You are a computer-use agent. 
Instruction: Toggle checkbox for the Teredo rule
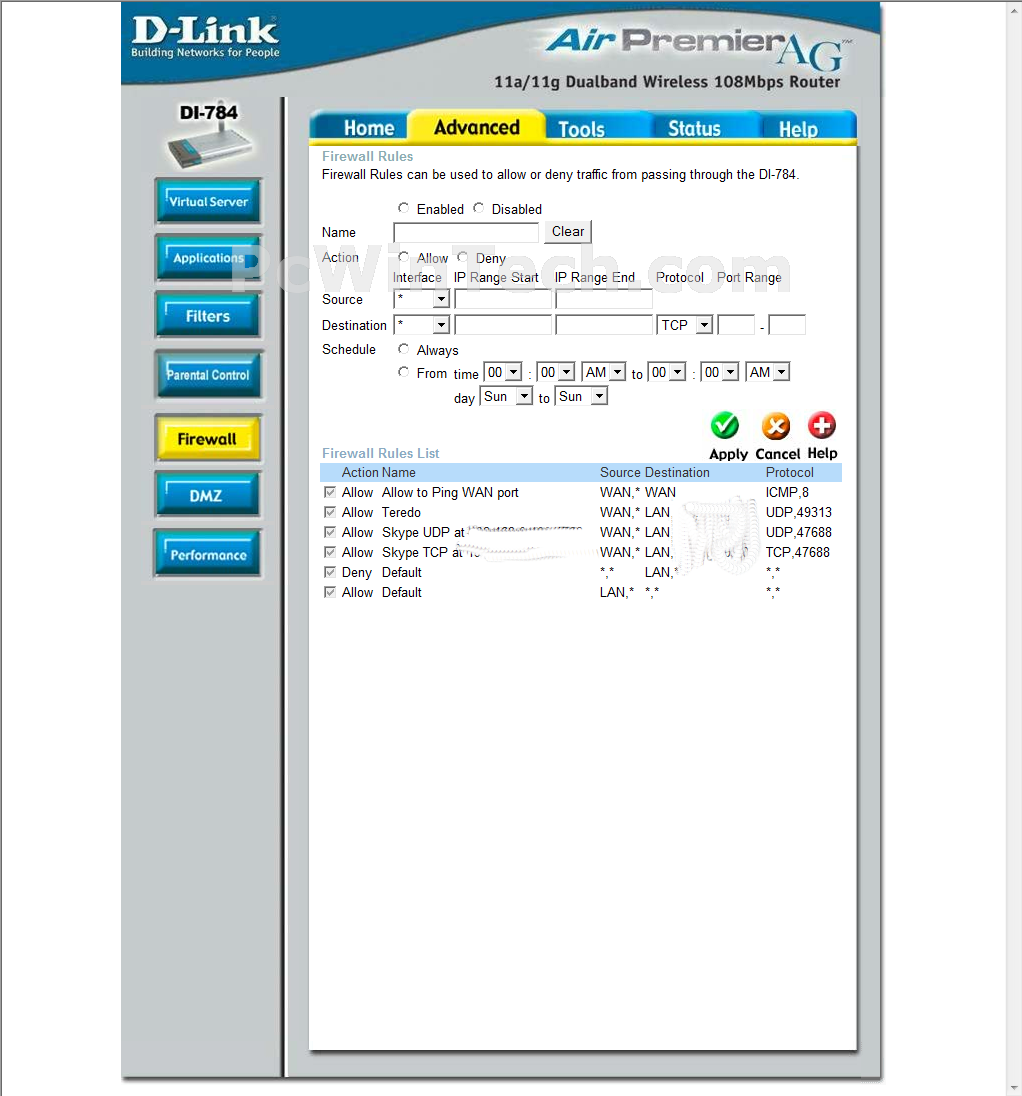[x=330, y=512]
